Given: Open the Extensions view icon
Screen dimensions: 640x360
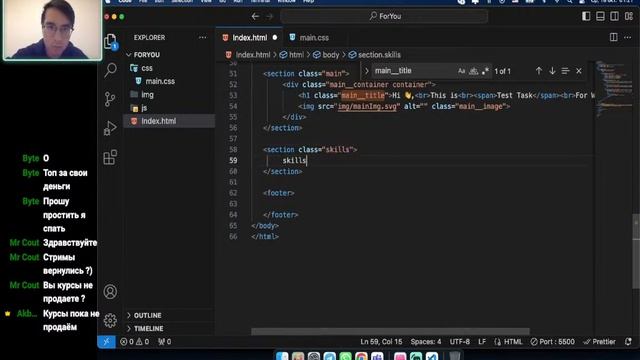Looking at the screenshot, I should coord(110,157).
